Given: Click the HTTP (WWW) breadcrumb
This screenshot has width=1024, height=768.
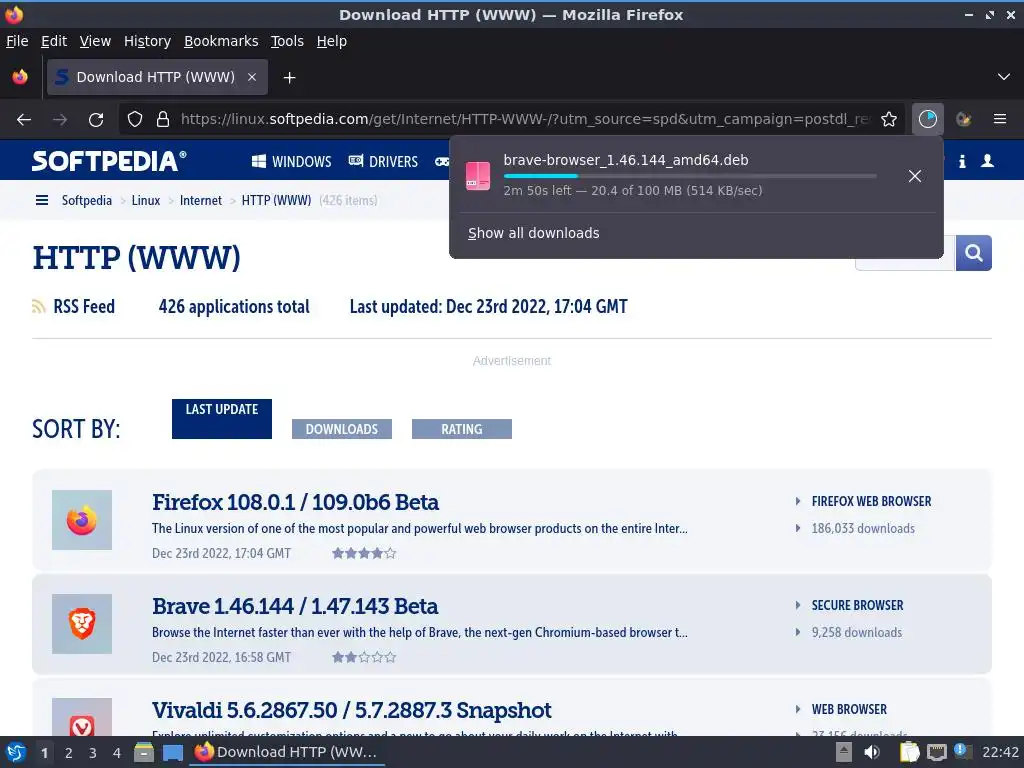Looking at the screenshot, I should tap(276, 200).
